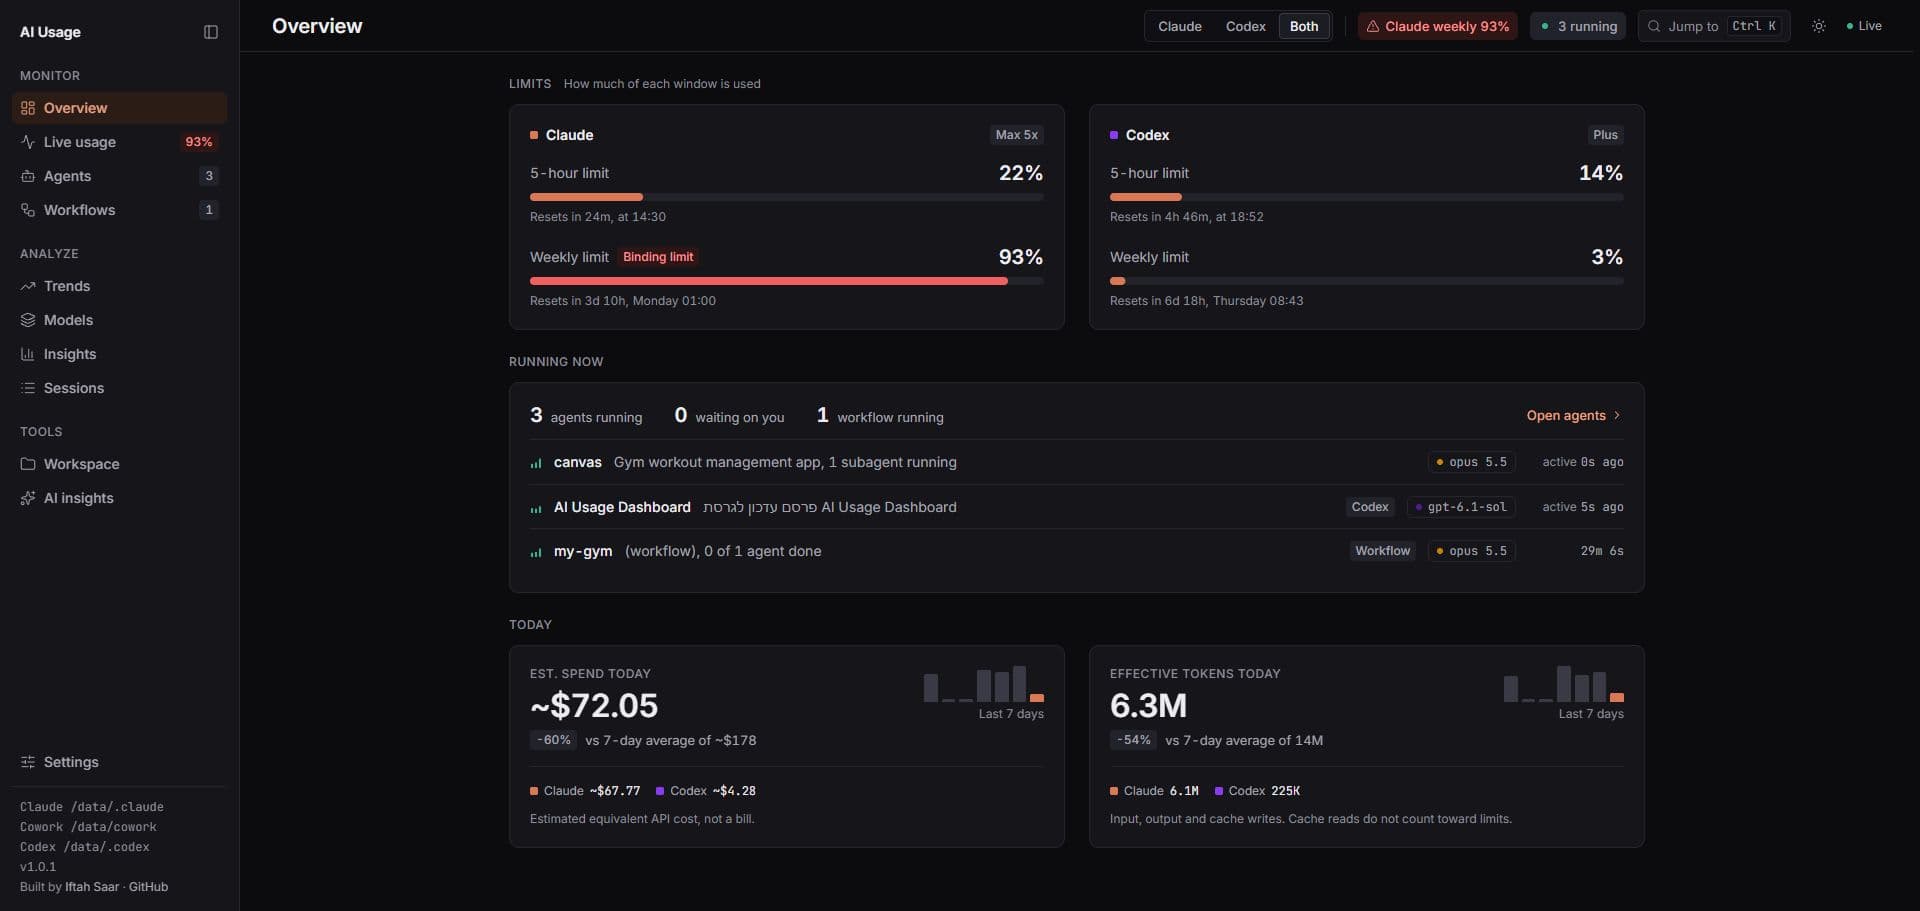This screenshot has height=911, width=1920.
Task: Collapse the sidebar with the panel icon
Action: click(x=211, y=32)
